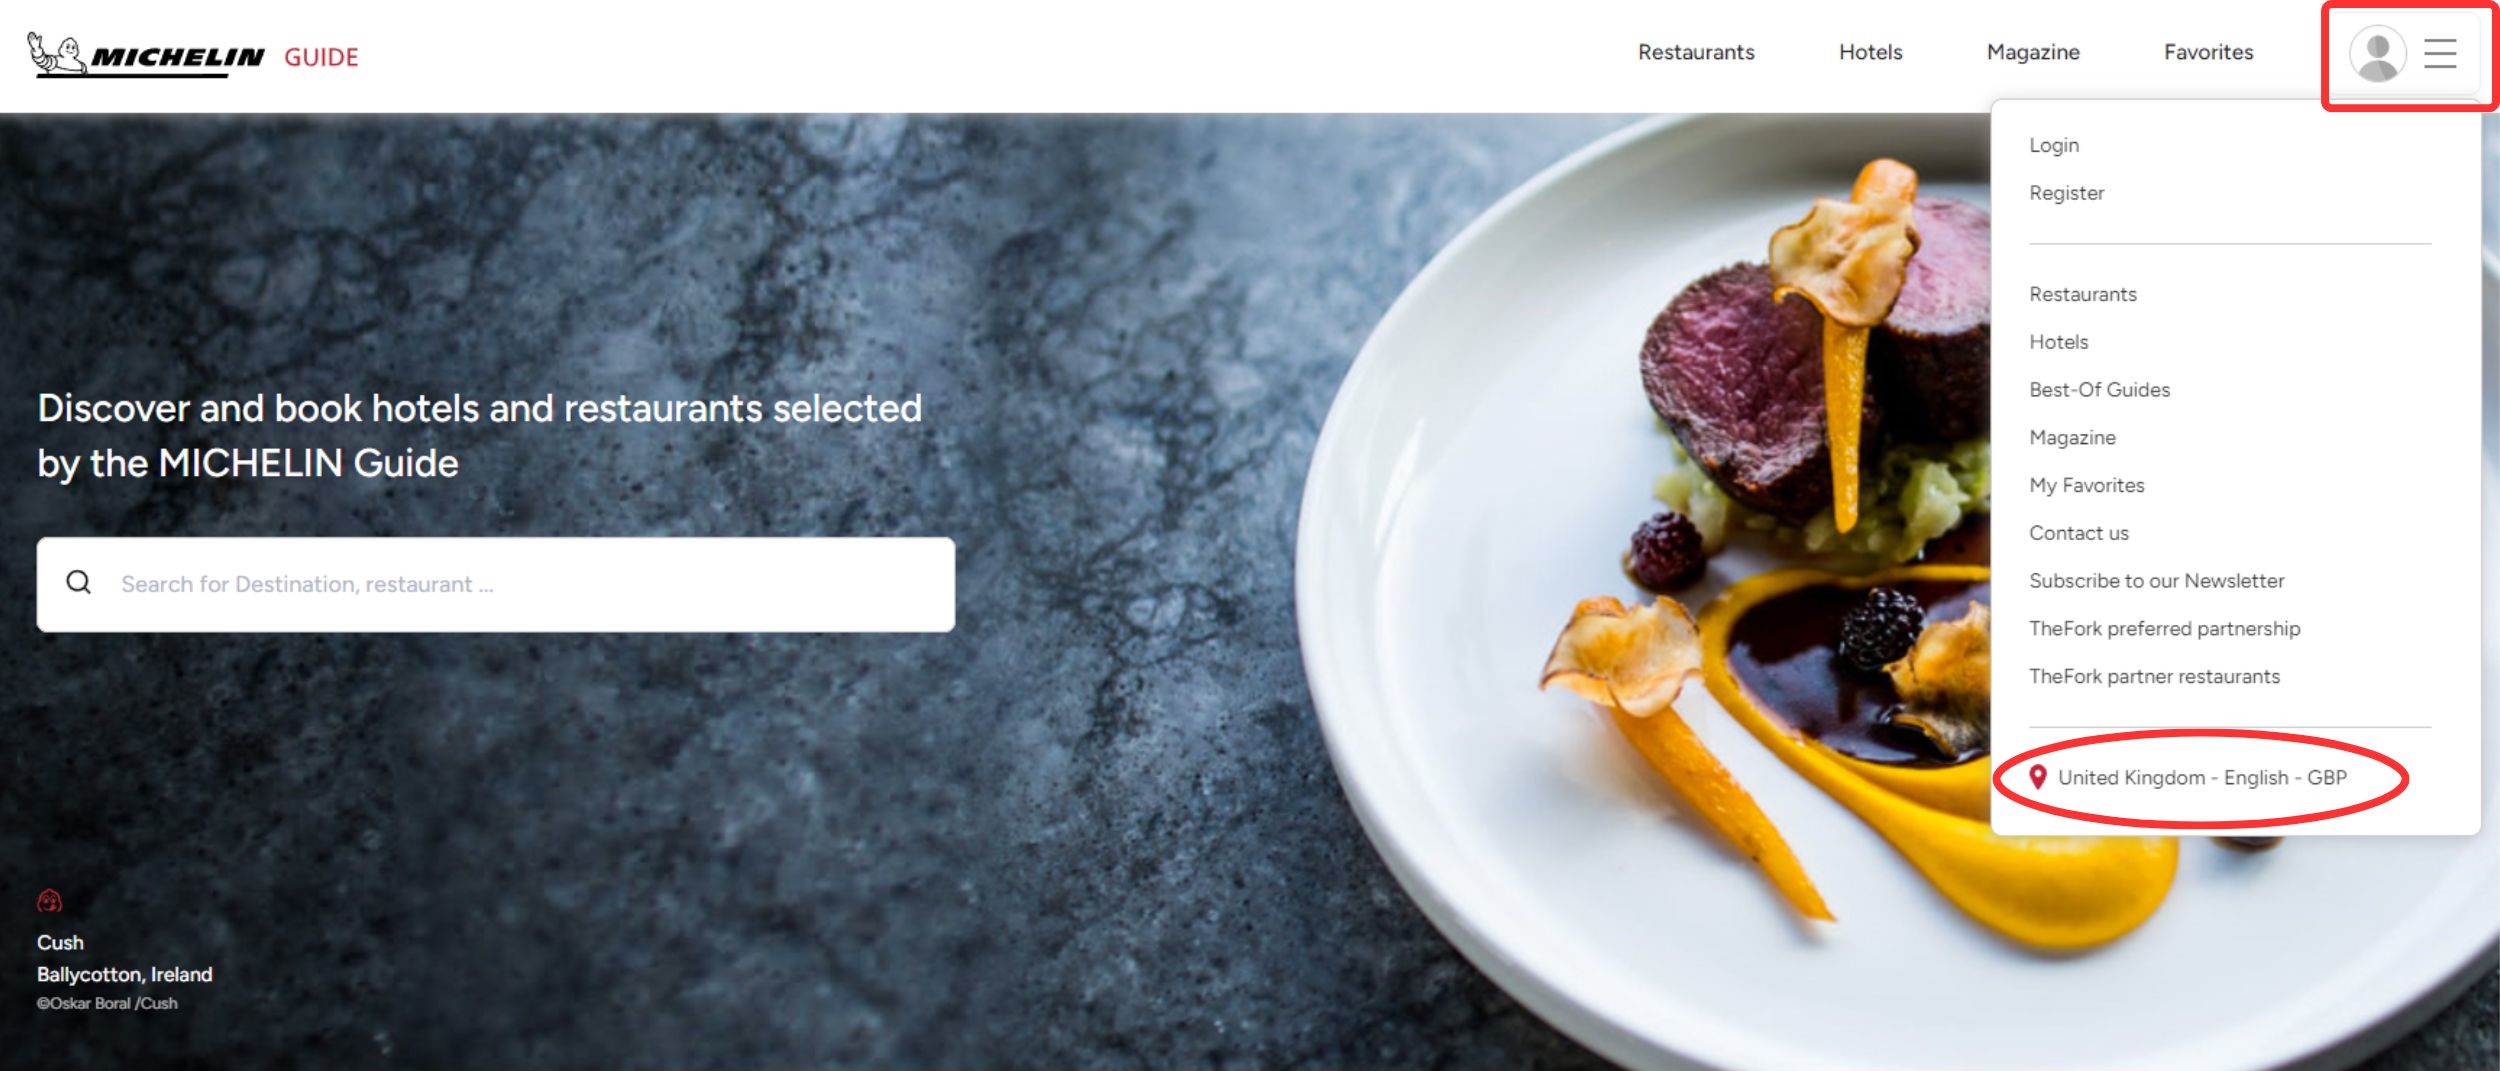Screen dimensions: 2500x1071
Task: Open My Favorites in the dropdown
Action: pyautogui.click(x=2086, y=485)
